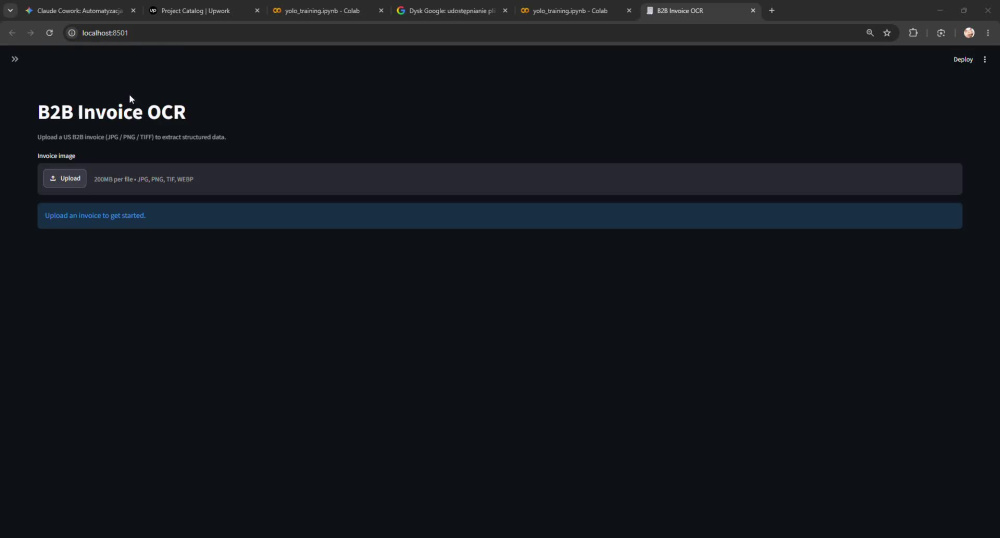Switch to the second yolo_training.ipynb Colab tab
The height and width of the screenshot is (538, 1000).
pos(570,11)
